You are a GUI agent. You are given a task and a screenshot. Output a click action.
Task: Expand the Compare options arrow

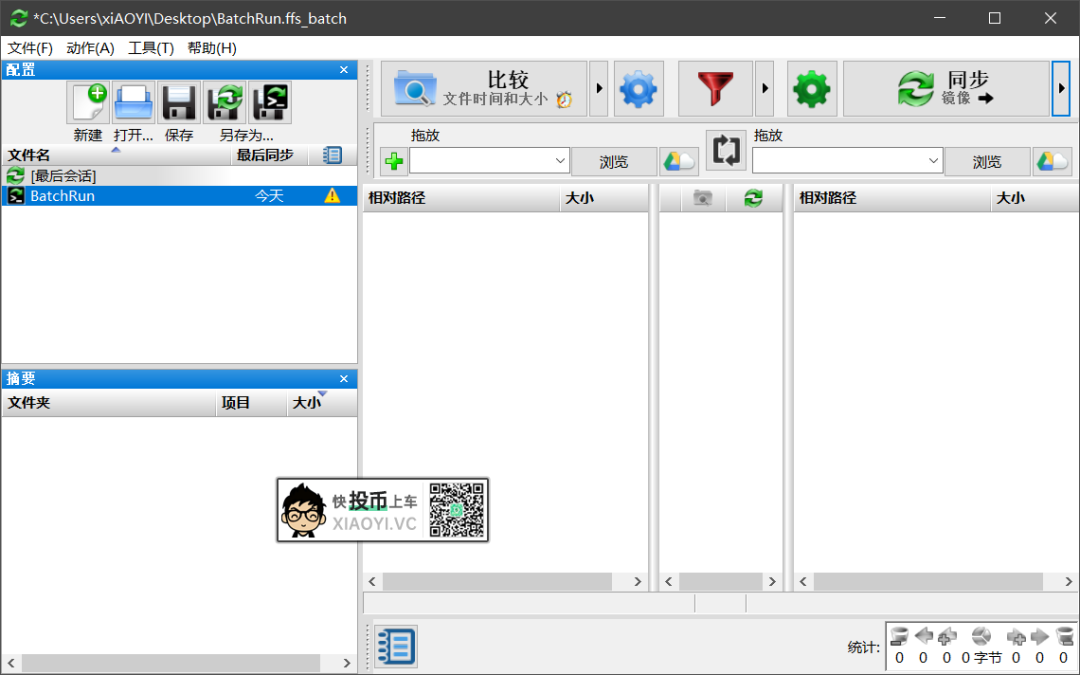pos(599,89)
